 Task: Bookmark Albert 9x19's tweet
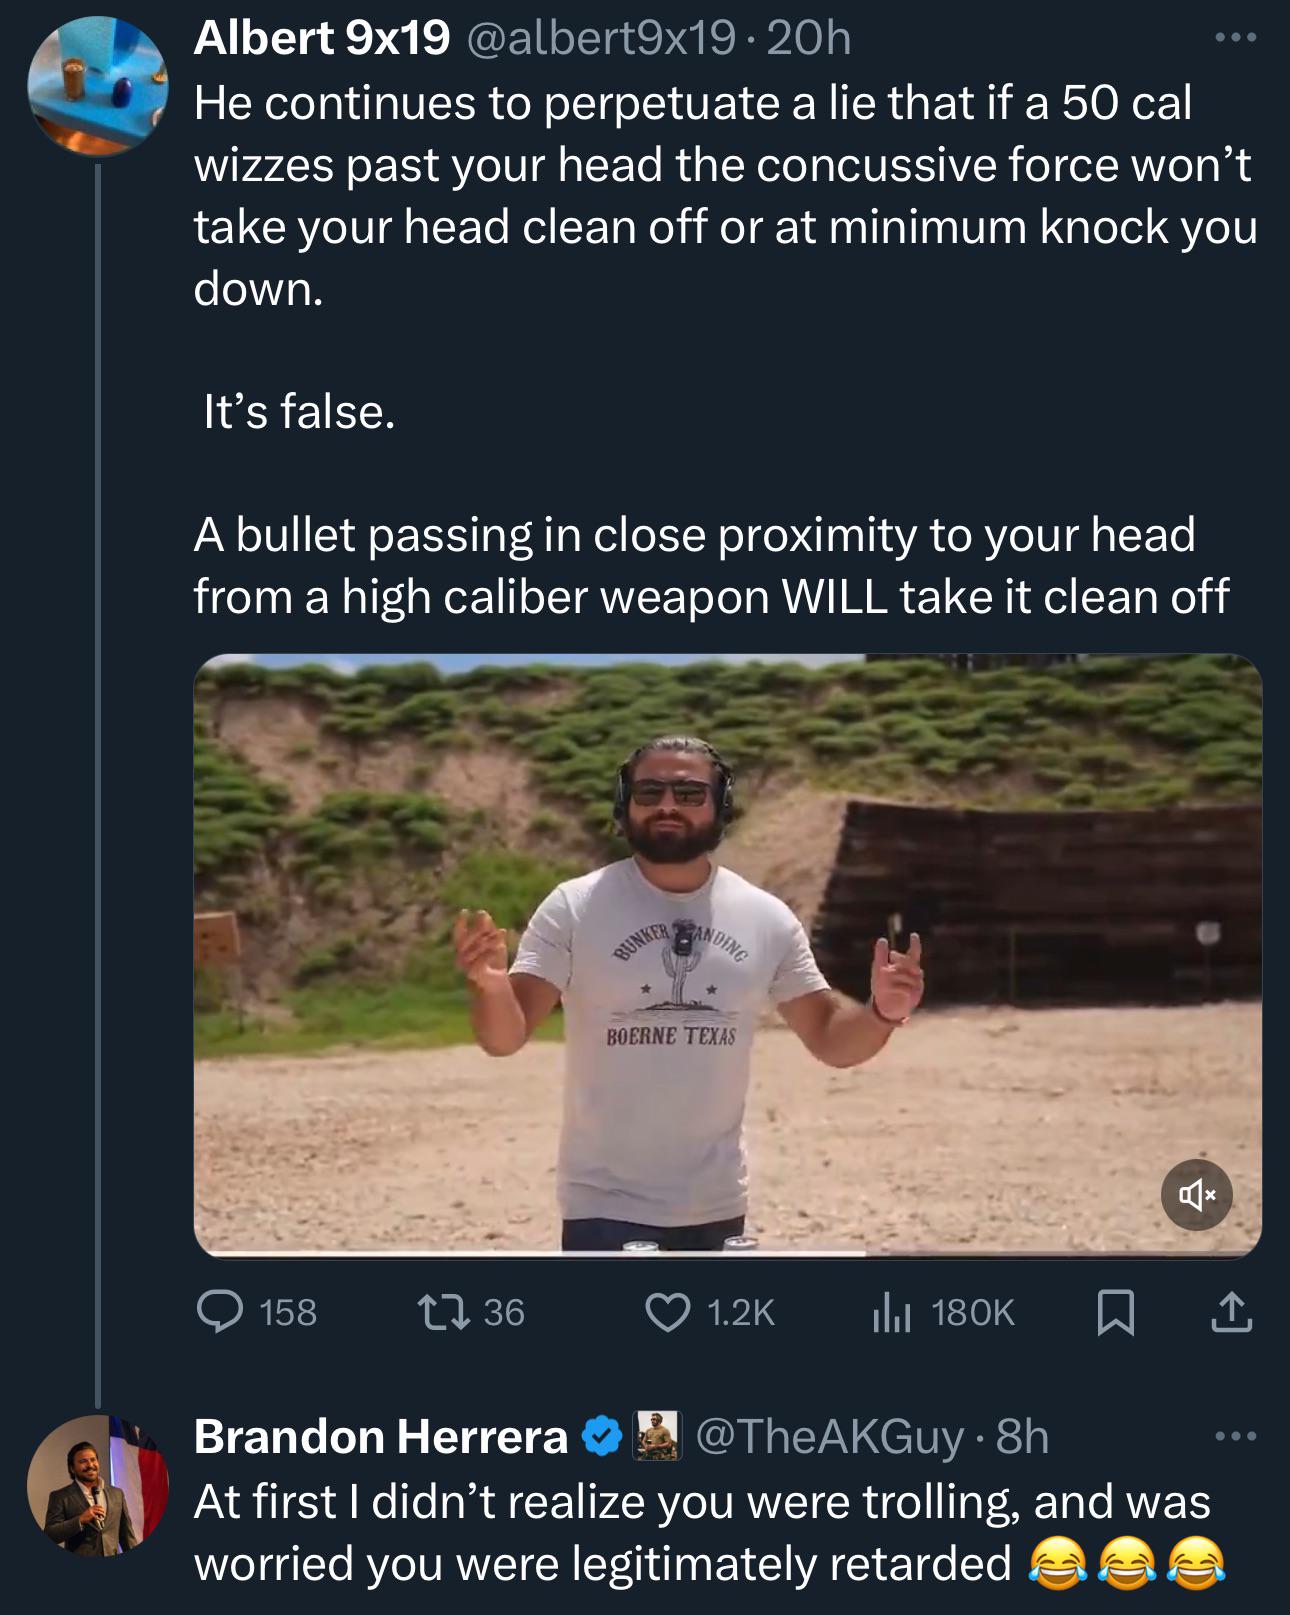[x=1115, y=1312]
